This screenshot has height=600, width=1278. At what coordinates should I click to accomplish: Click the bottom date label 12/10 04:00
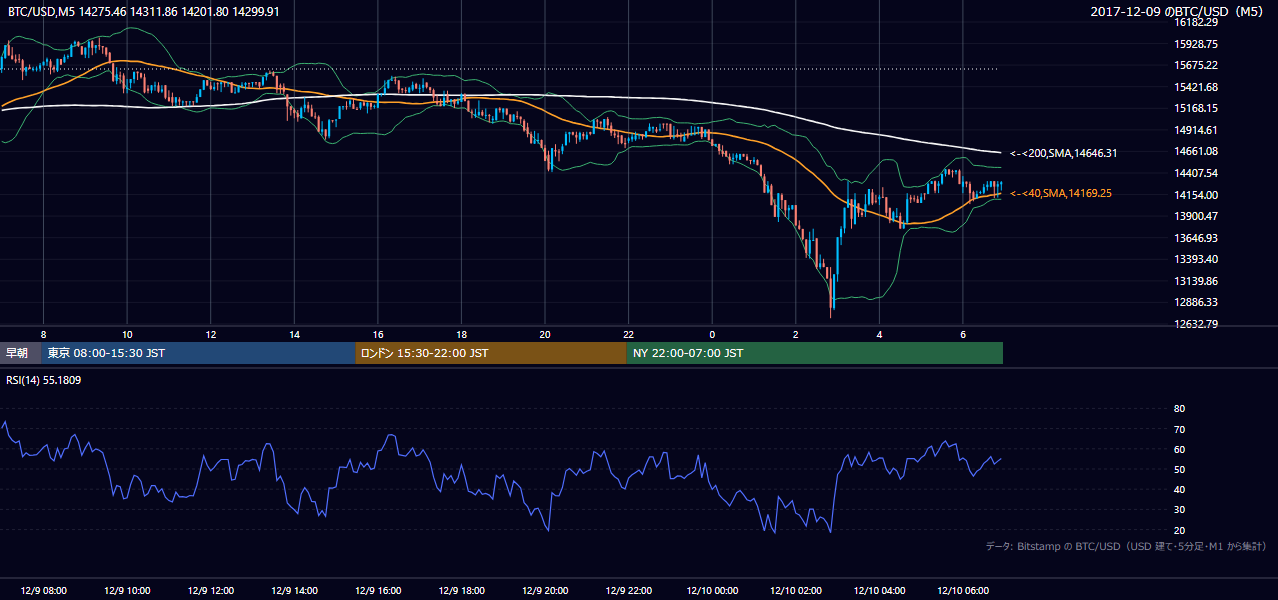[x=879, y=591]
